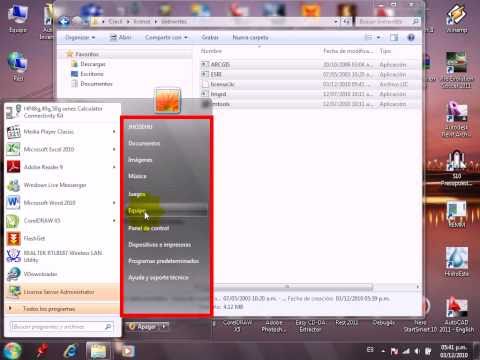Toggle the Explorer preview pane icon
480x360 pixels.
[x=394, y=37]
